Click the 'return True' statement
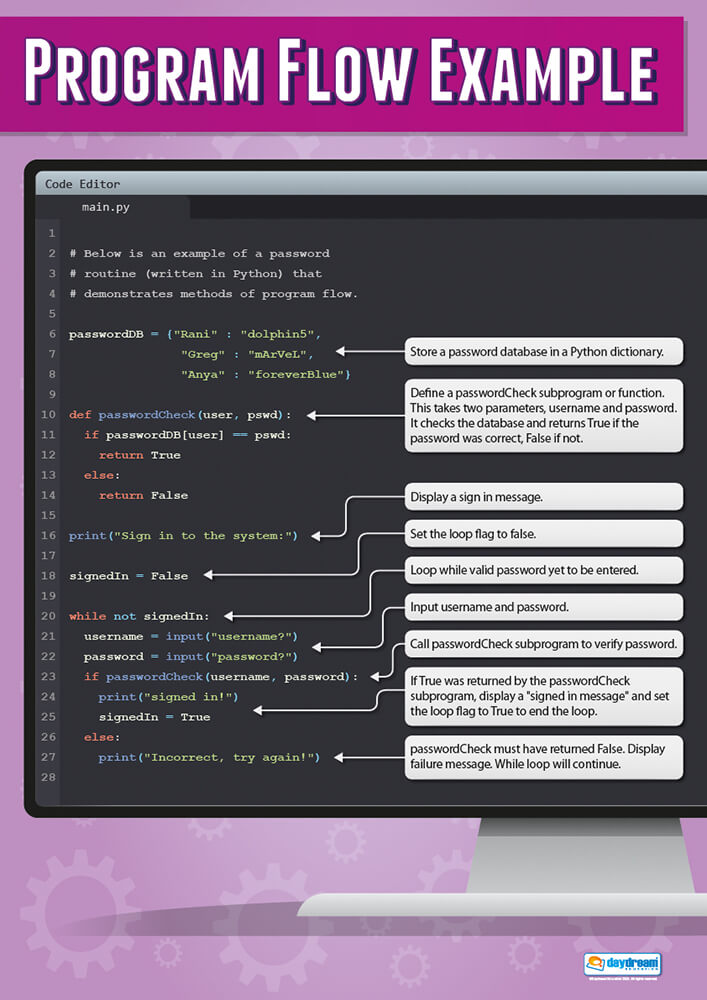This screenshot has height=1000, width=707. 139,455
